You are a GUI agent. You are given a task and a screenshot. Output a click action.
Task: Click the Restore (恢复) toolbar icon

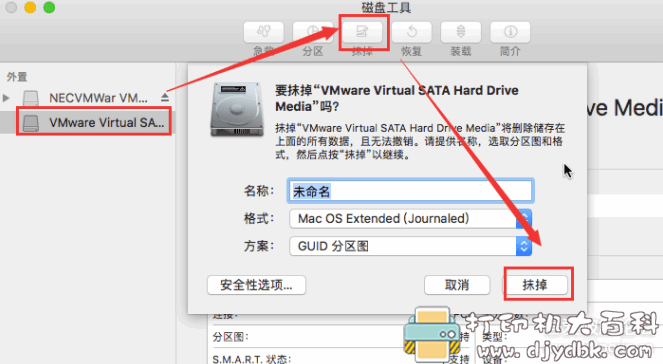tap(411, 32)
